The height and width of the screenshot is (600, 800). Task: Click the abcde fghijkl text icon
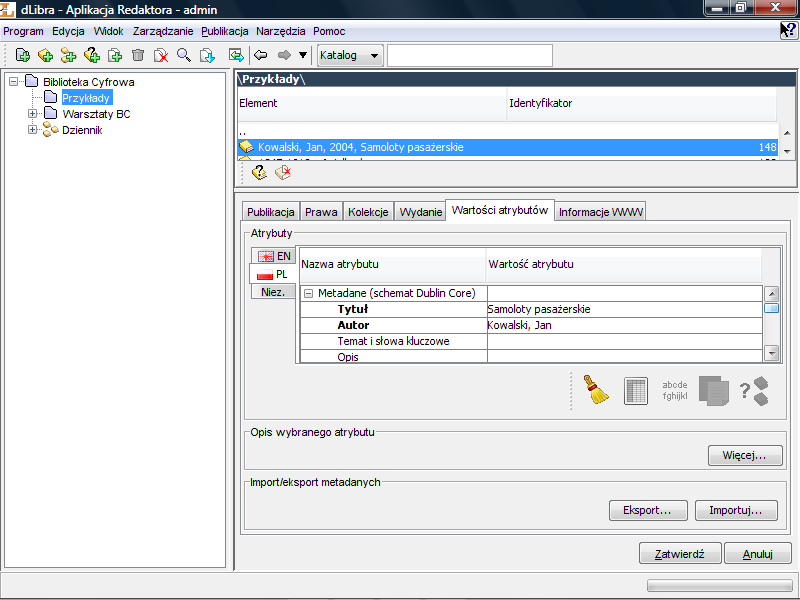[x=674, y=390]
